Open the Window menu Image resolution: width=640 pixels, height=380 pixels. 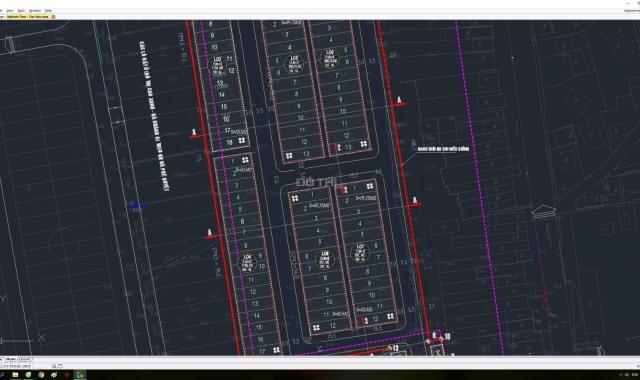(x=35, y=11)
